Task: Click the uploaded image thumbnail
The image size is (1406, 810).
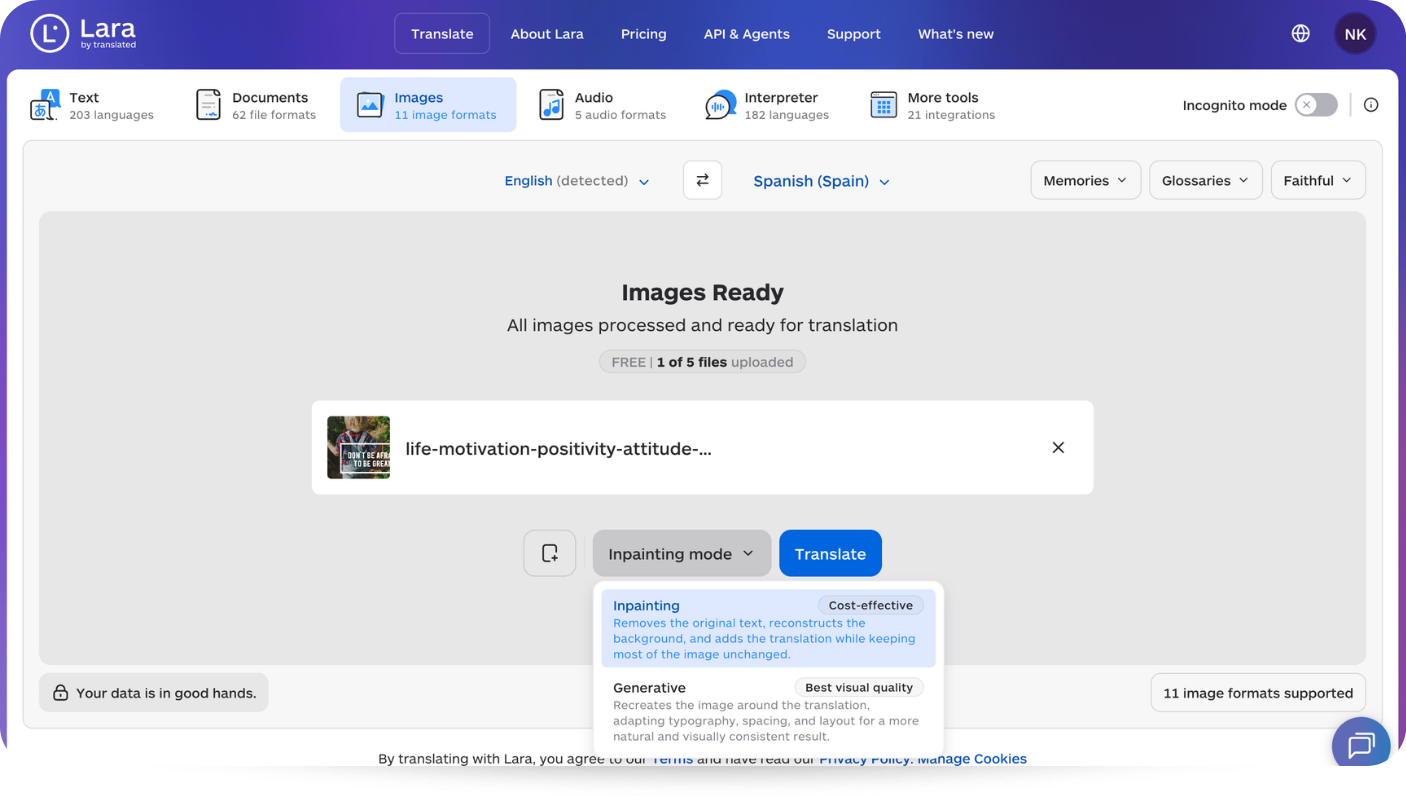Action: click(358, 448)
